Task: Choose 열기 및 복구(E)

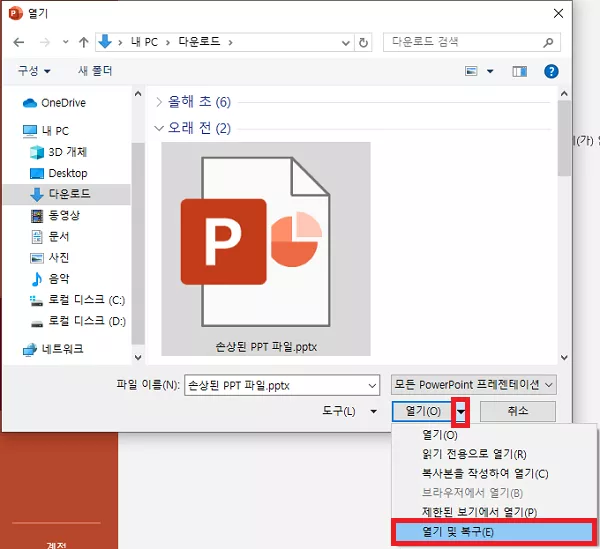Action: pyautogui.click(x=494, y=532)
